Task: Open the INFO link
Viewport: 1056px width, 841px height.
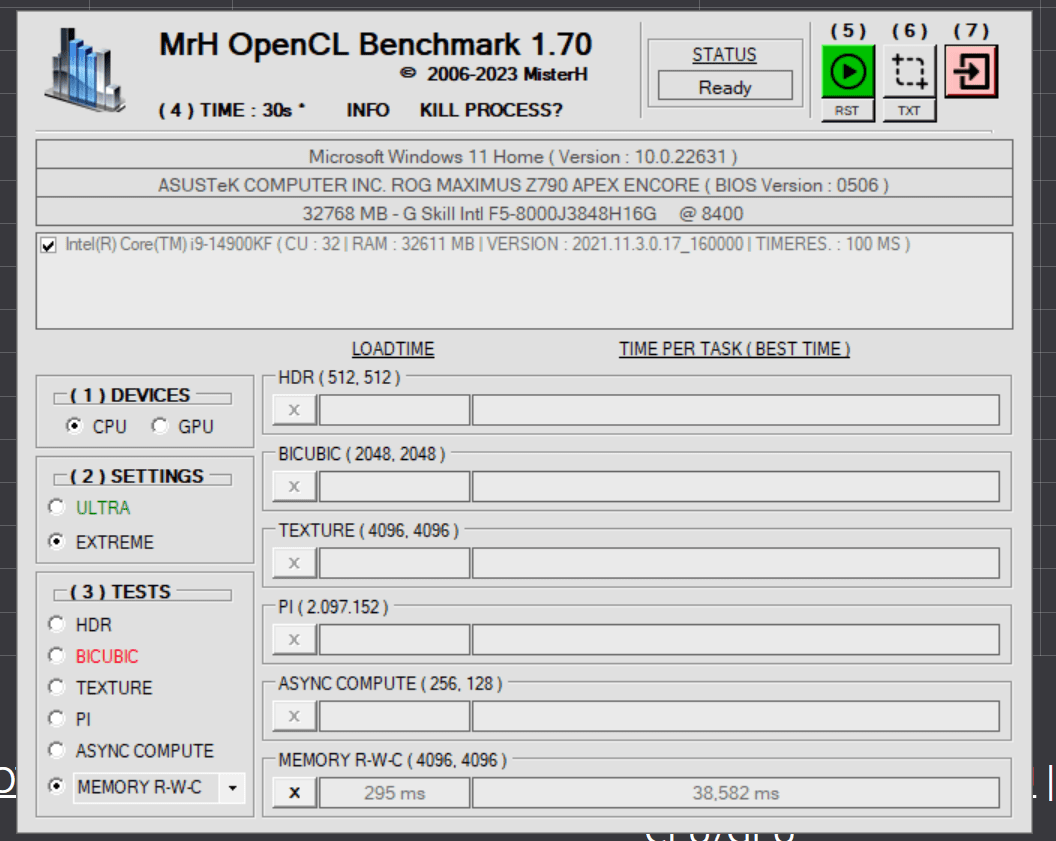Action: pyautogui.click(x=368, y=110)
